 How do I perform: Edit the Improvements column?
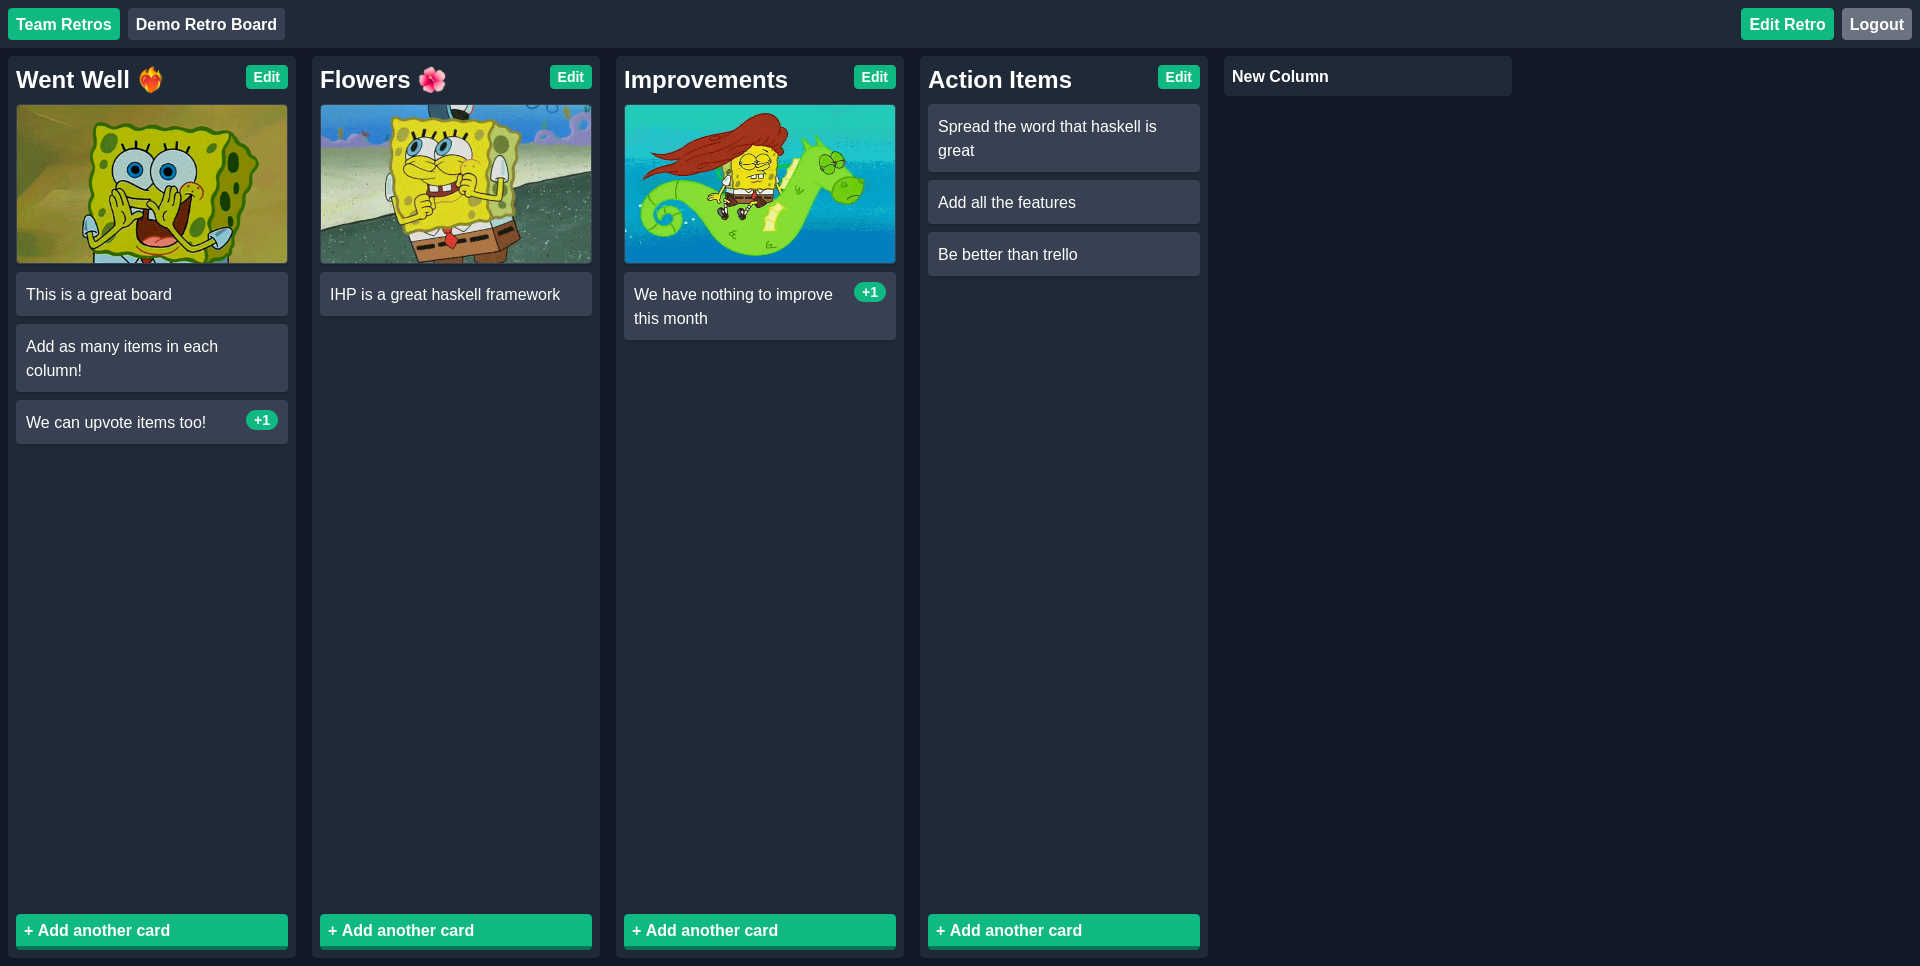coord(875,77)
